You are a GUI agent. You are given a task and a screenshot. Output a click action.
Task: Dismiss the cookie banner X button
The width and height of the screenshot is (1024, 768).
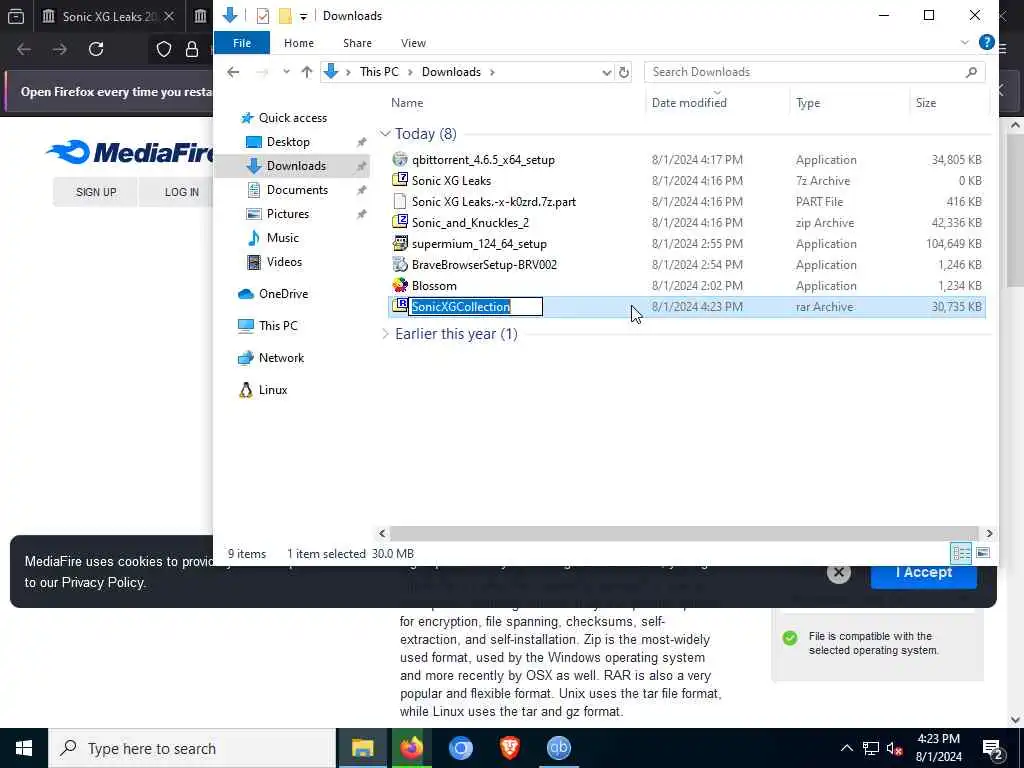click(839, 573)
